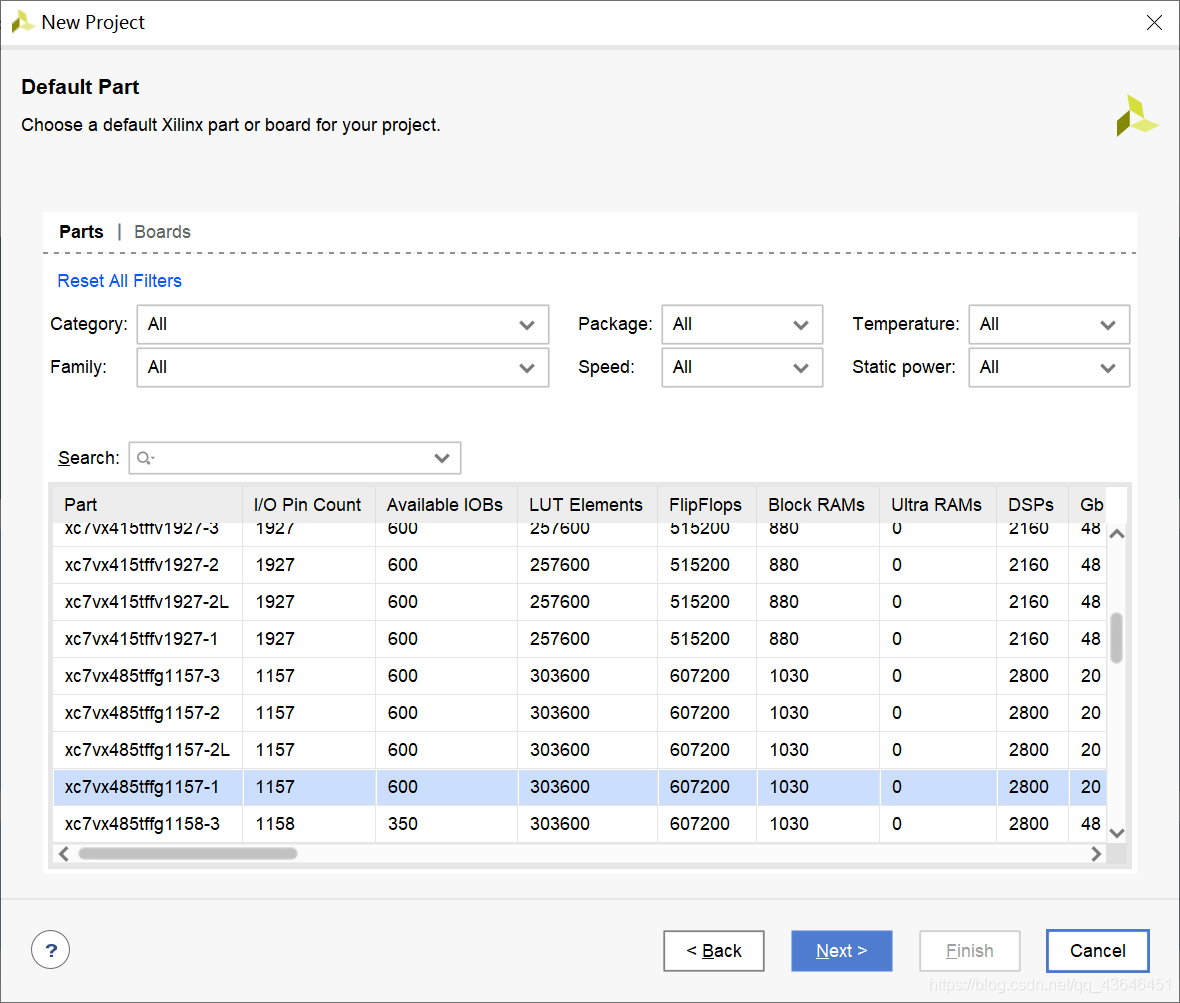This screenshot has height=1003, width=1180.
Task: Open the Static power dropdown
Action: click(x=1049, y=367)
